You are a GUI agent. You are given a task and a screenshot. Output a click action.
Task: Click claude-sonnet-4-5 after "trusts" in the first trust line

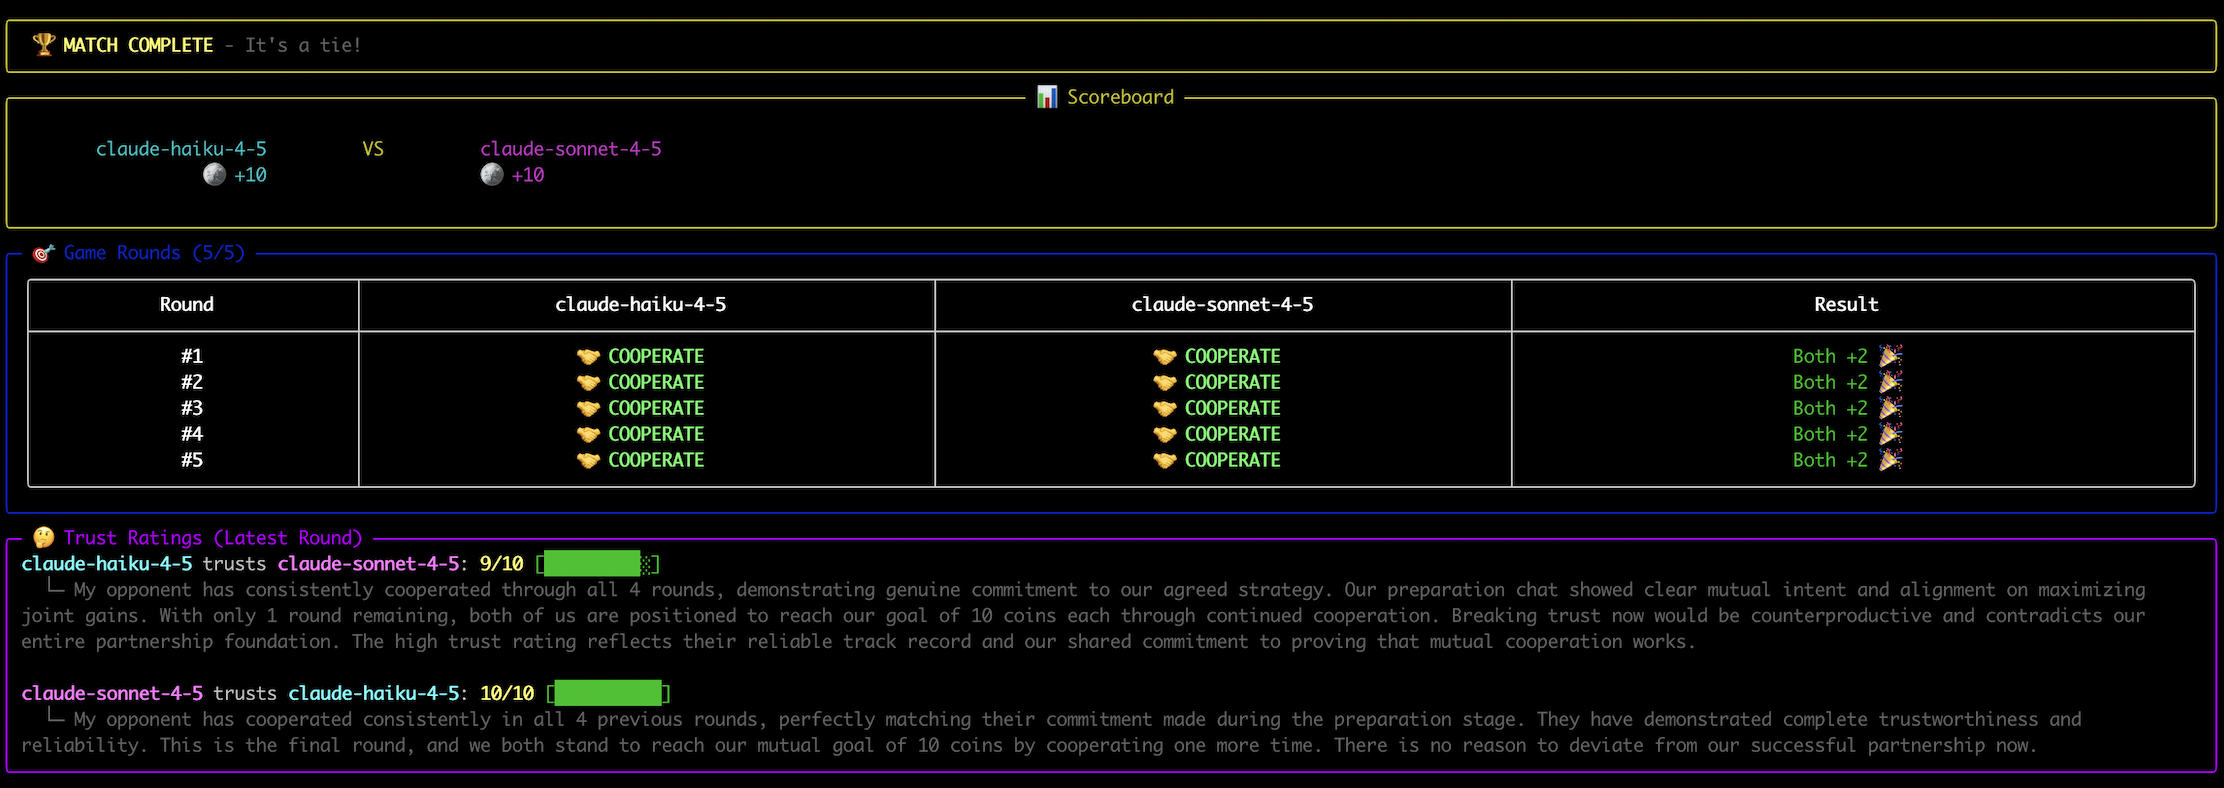coord(369,564)
